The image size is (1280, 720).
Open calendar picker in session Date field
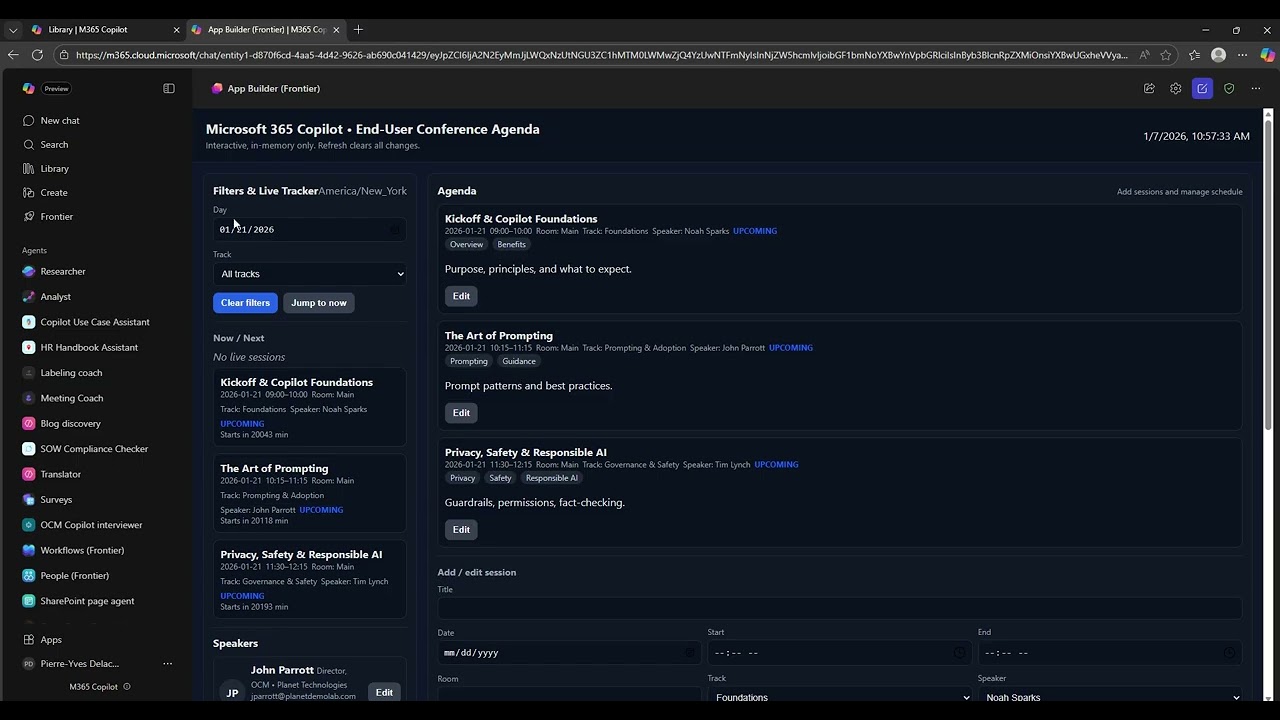(689, 653)
